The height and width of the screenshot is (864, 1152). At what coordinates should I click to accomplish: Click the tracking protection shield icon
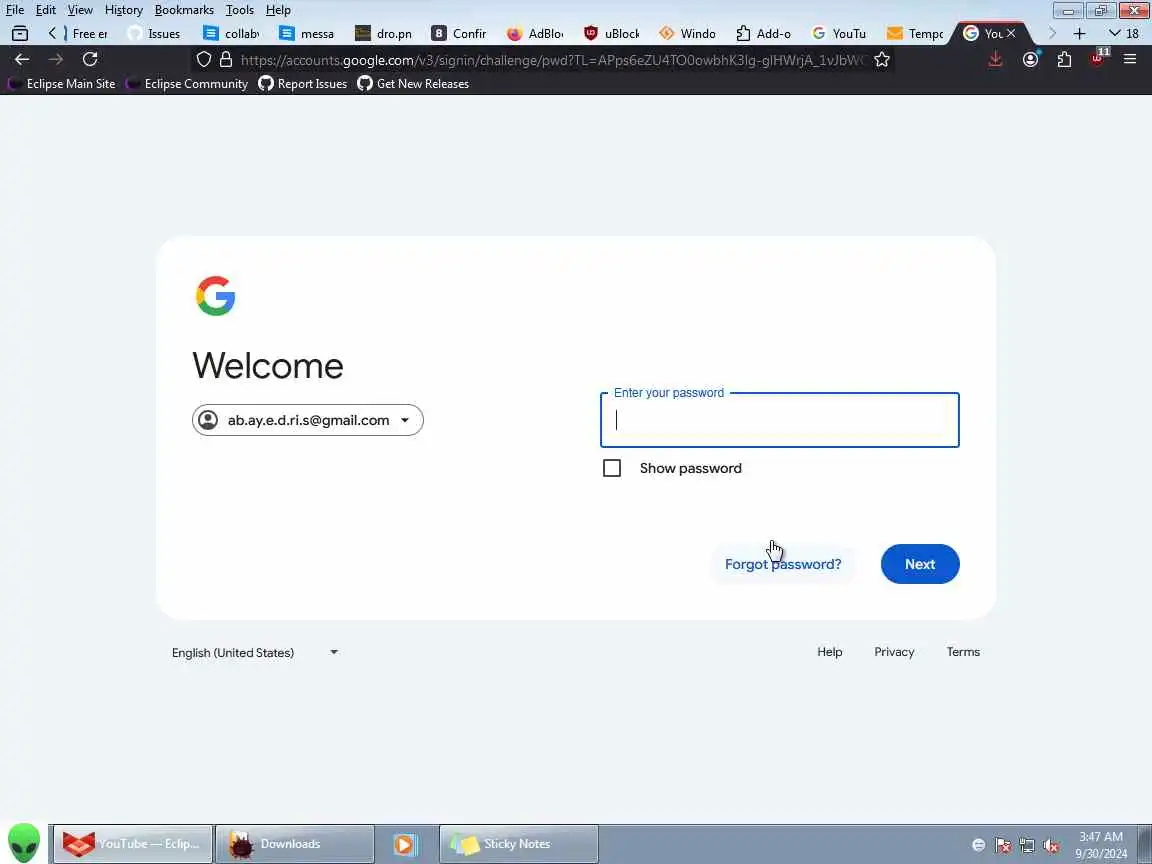tap(204, 60)
